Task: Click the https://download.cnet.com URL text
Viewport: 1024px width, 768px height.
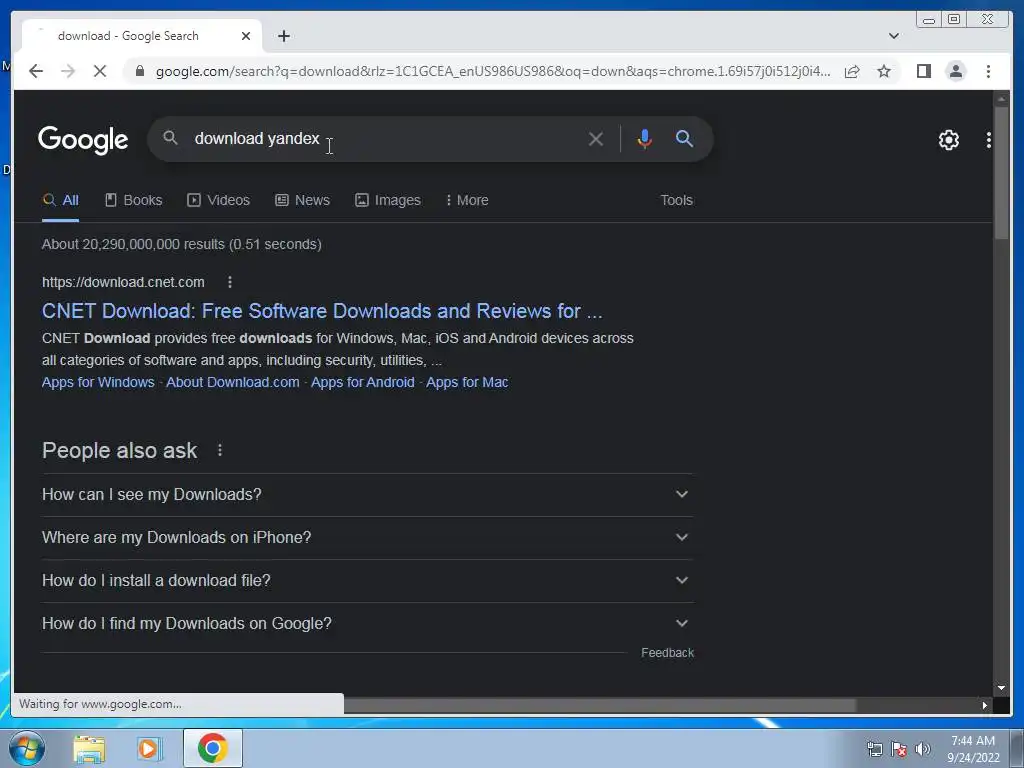Action: [x=123, y=282]
